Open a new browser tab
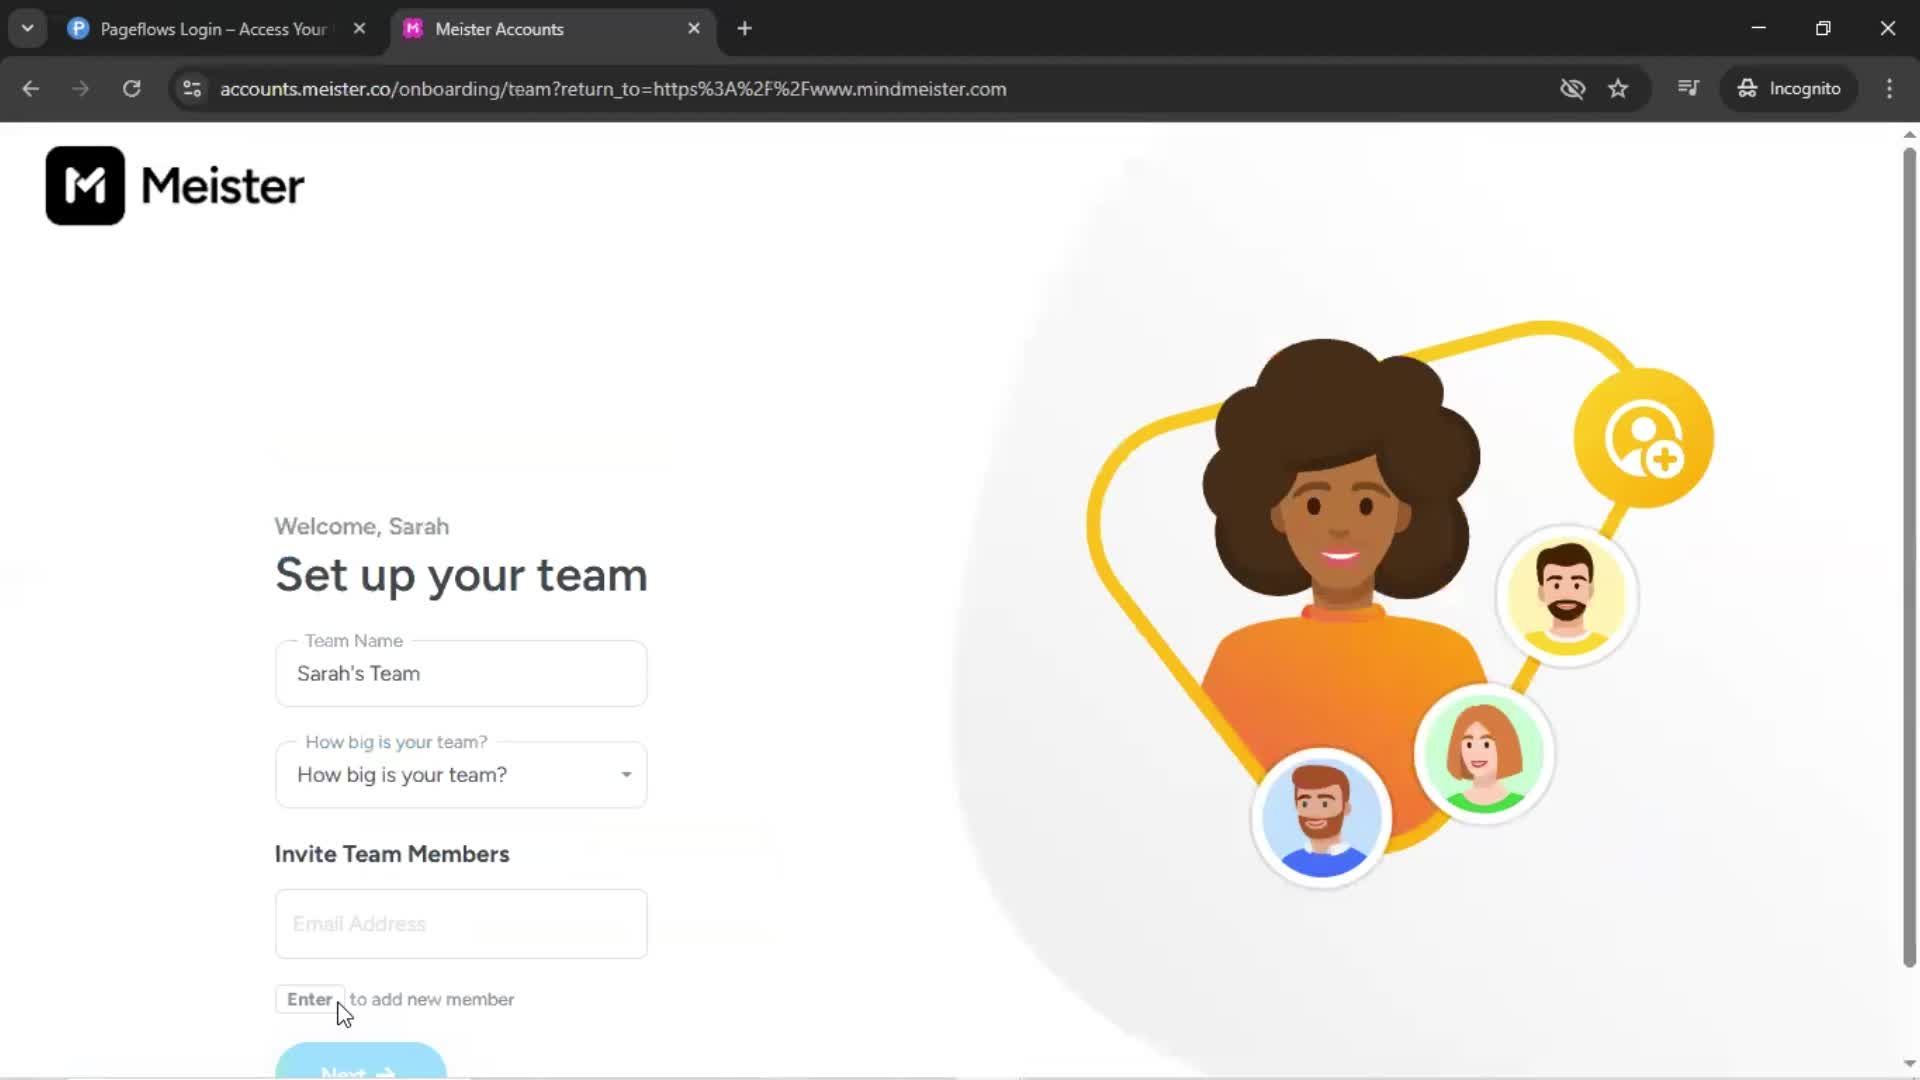 point(744,29)
